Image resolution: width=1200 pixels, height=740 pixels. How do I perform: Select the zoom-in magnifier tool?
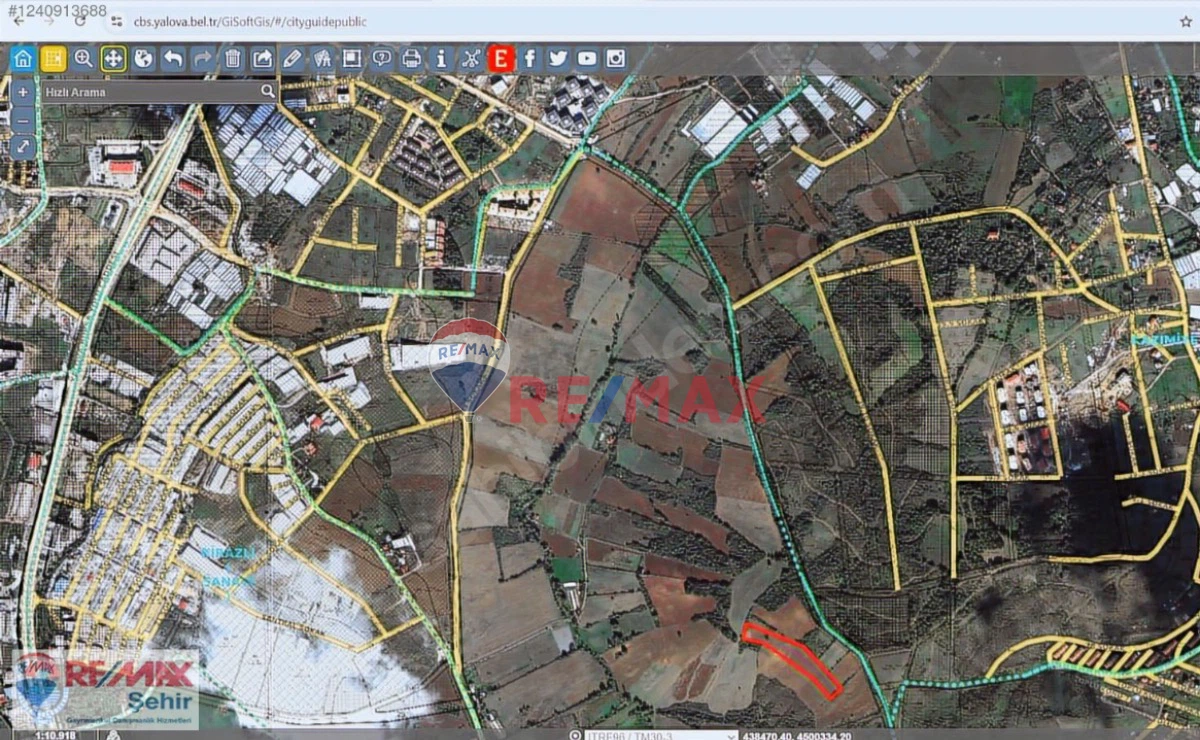tap(83, 59)
